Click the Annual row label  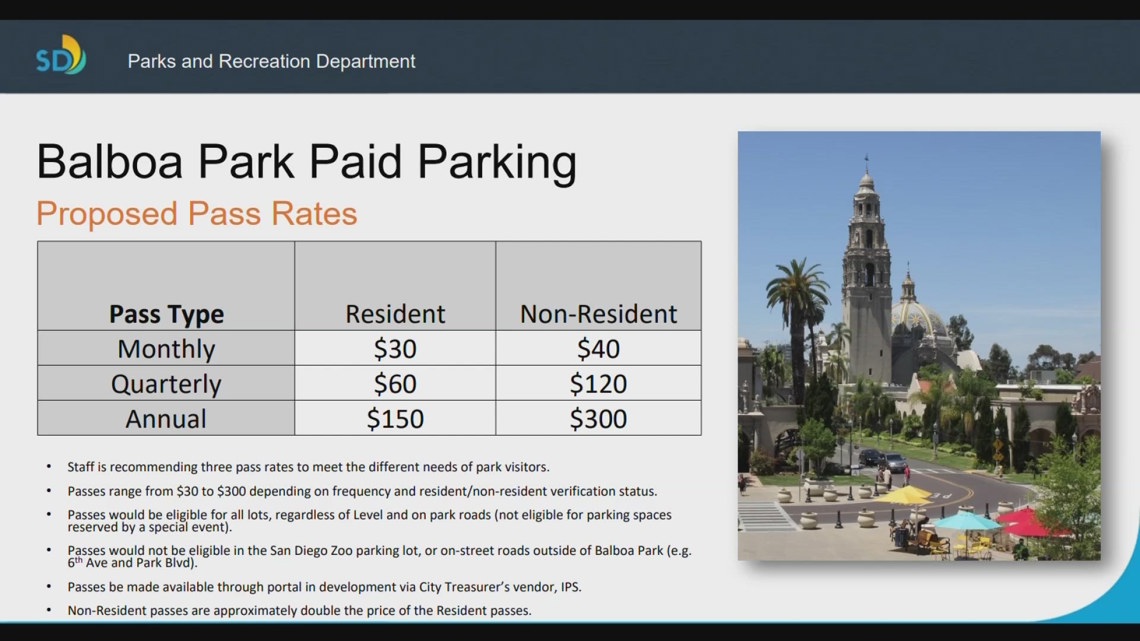click(166, 418)
